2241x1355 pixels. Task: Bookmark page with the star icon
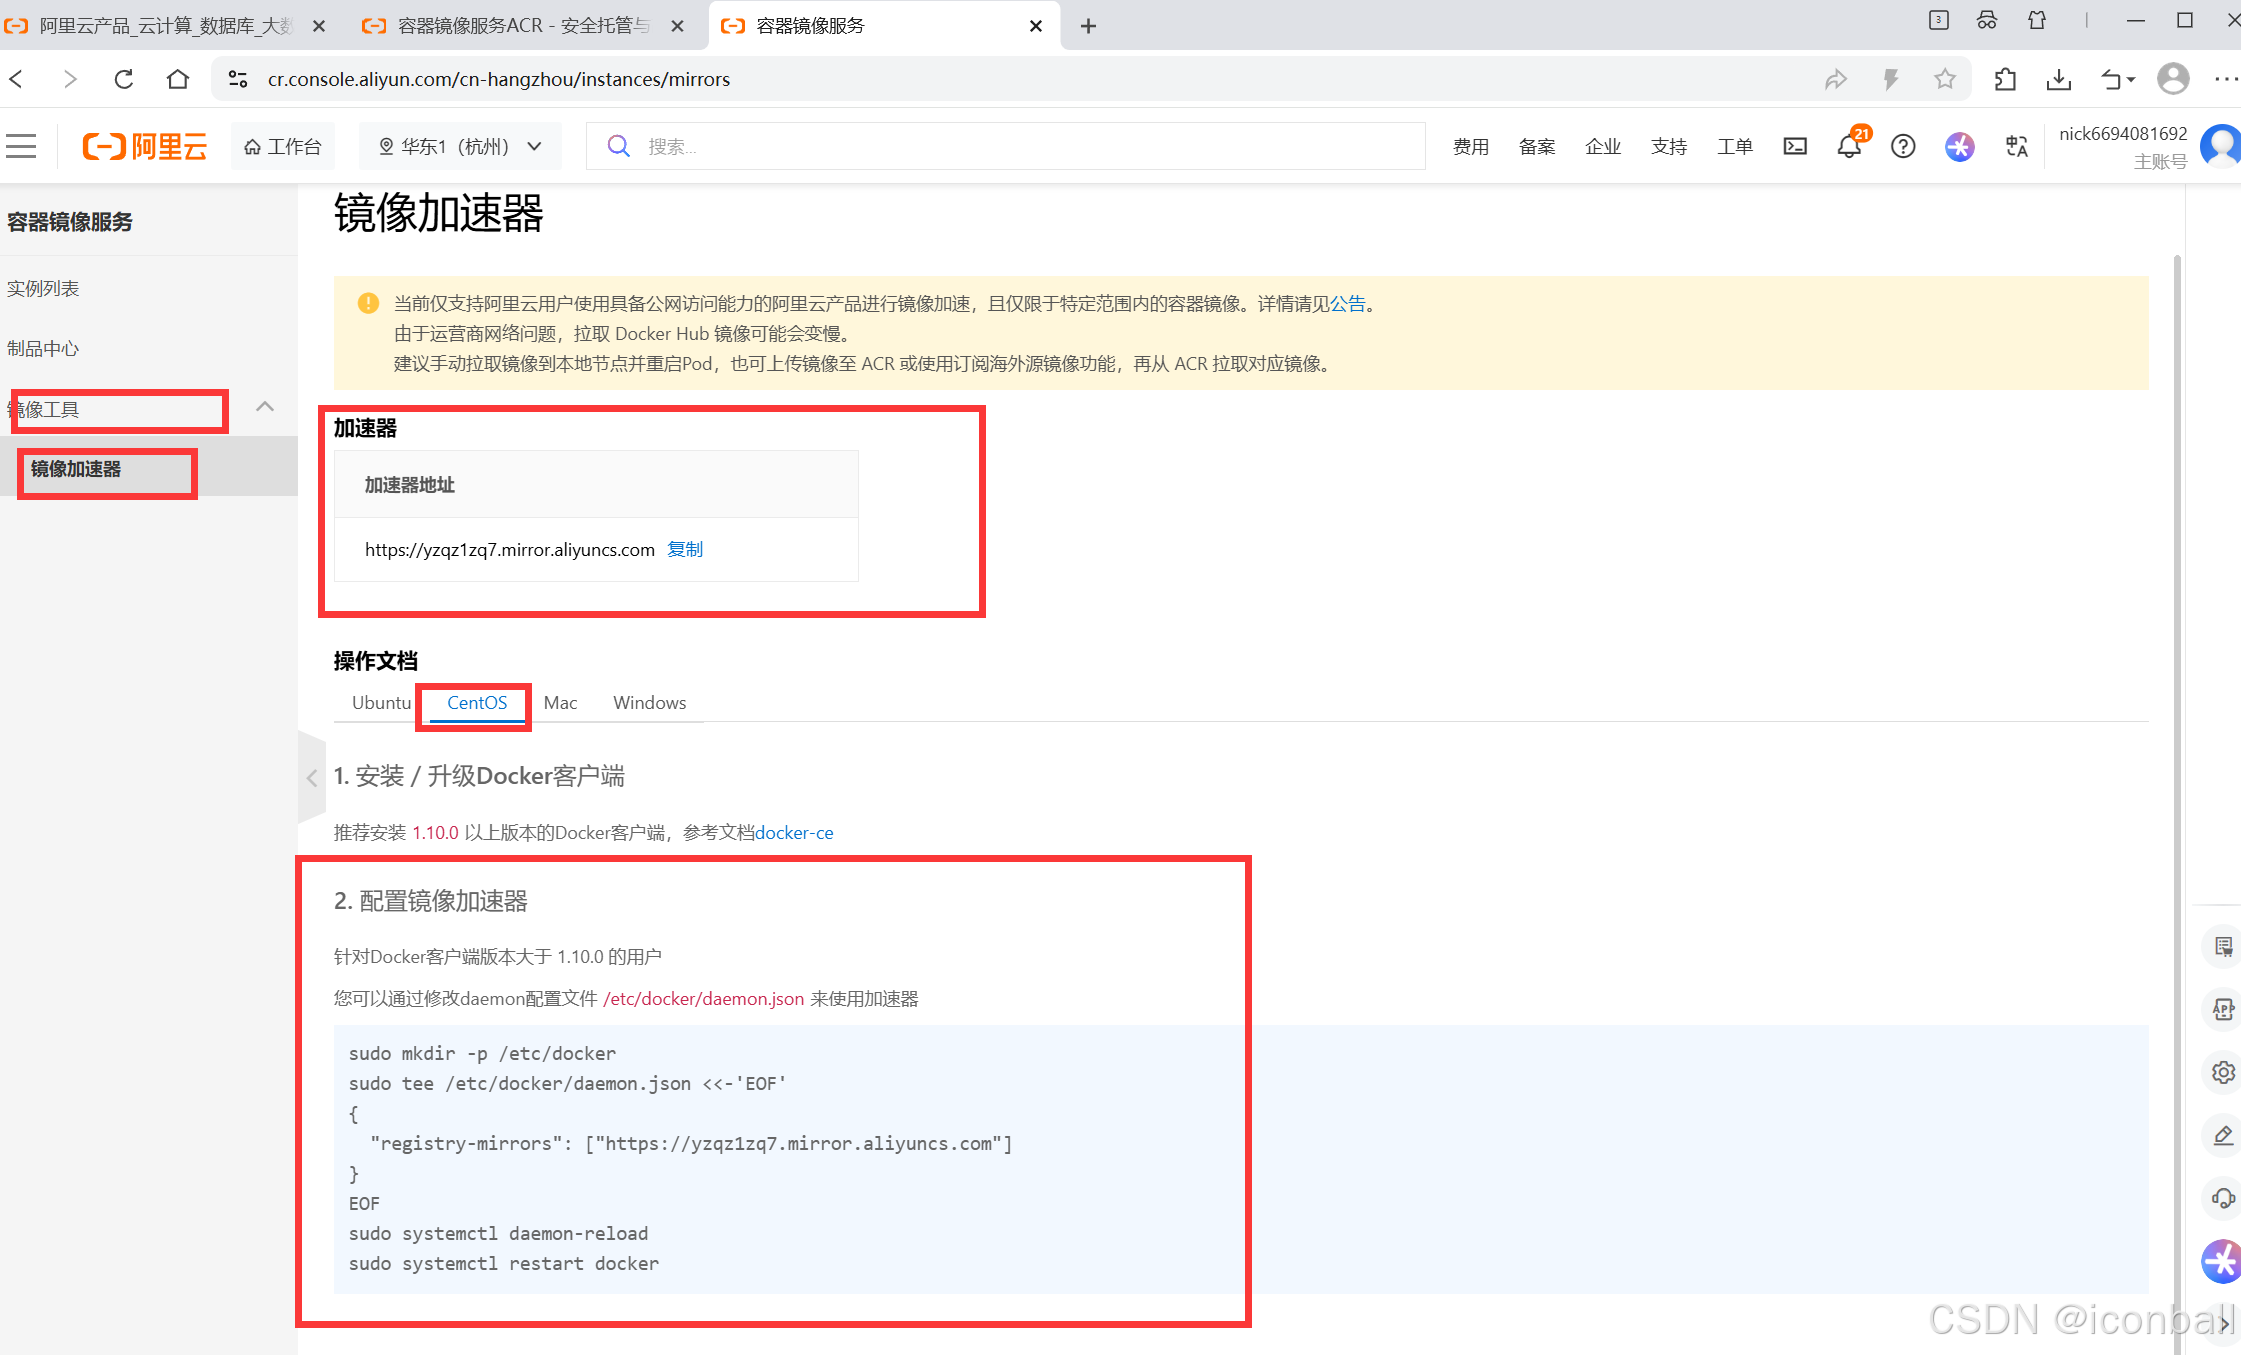pyautogui.click(x=1944, y=79)
